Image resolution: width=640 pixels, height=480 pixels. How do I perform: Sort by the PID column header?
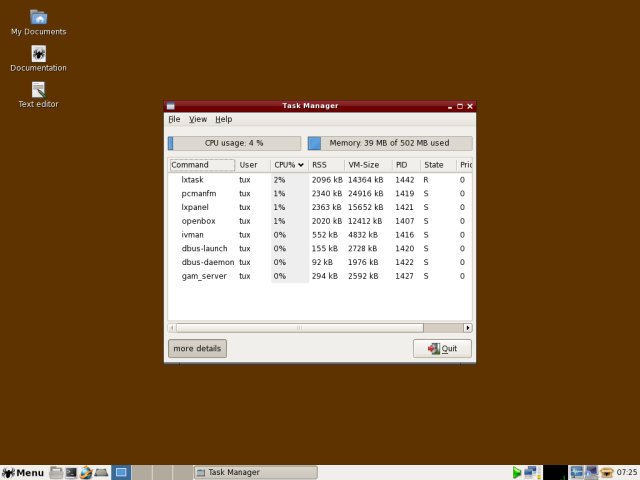click(x=407, y=165)
